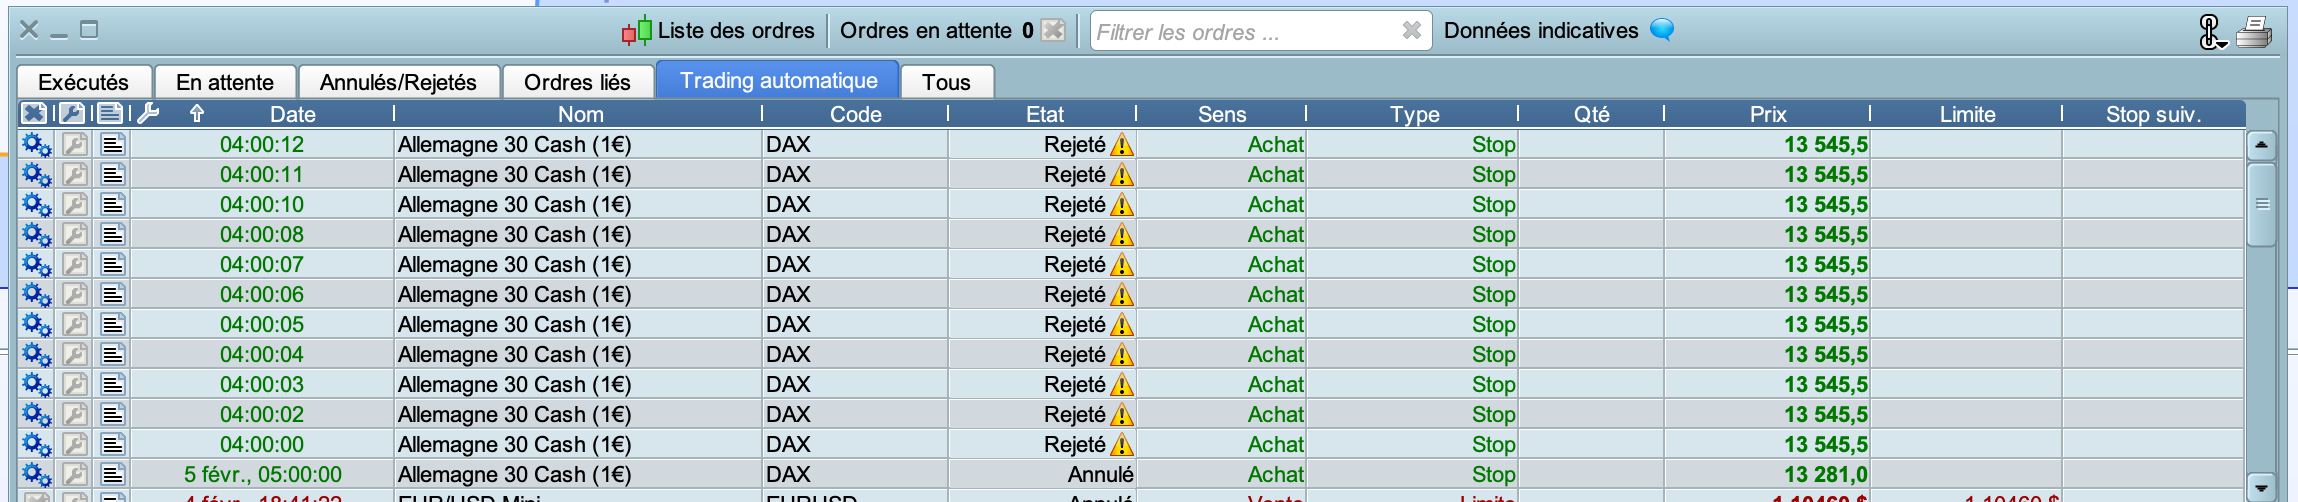This screenshot has width=2298, height=502.
Task: Click the warning triangle on 04:00:10 order
Action: click(1122, 205)
